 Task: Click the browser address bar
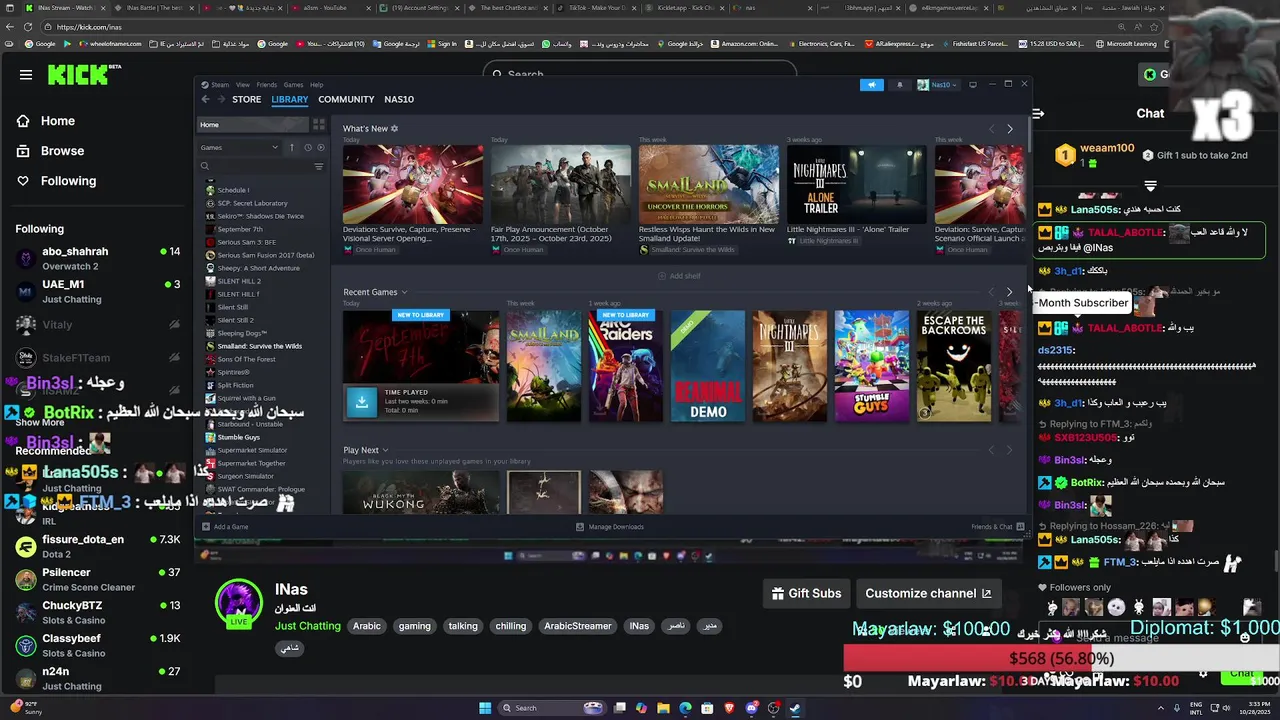point(600,27)
